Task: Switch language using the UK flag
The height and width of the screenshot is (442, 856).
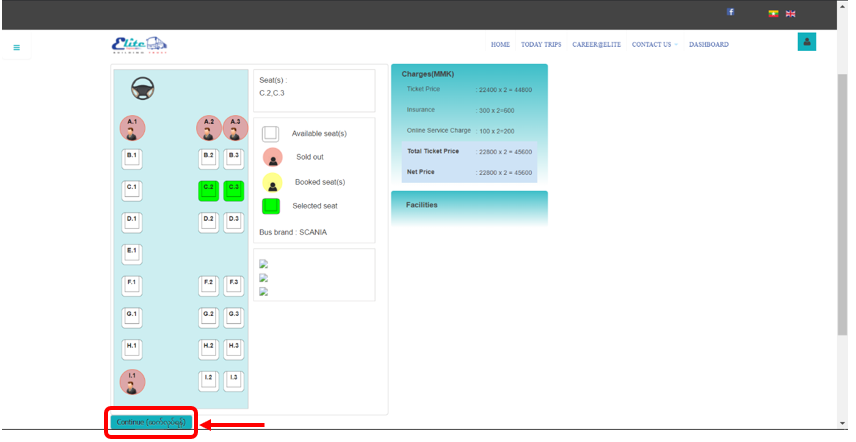Action: 790,13
